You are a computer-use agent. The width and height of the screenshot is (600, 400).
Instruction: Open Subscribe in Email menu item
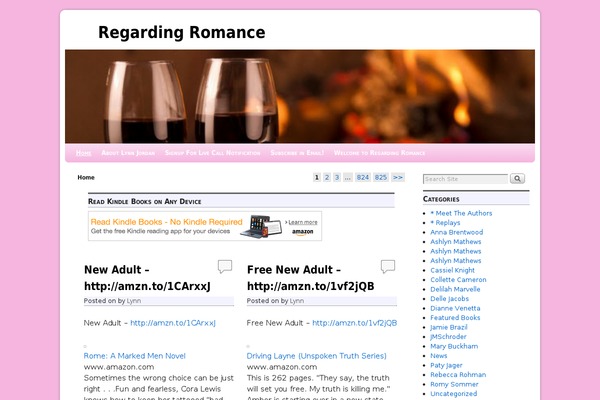297,153
